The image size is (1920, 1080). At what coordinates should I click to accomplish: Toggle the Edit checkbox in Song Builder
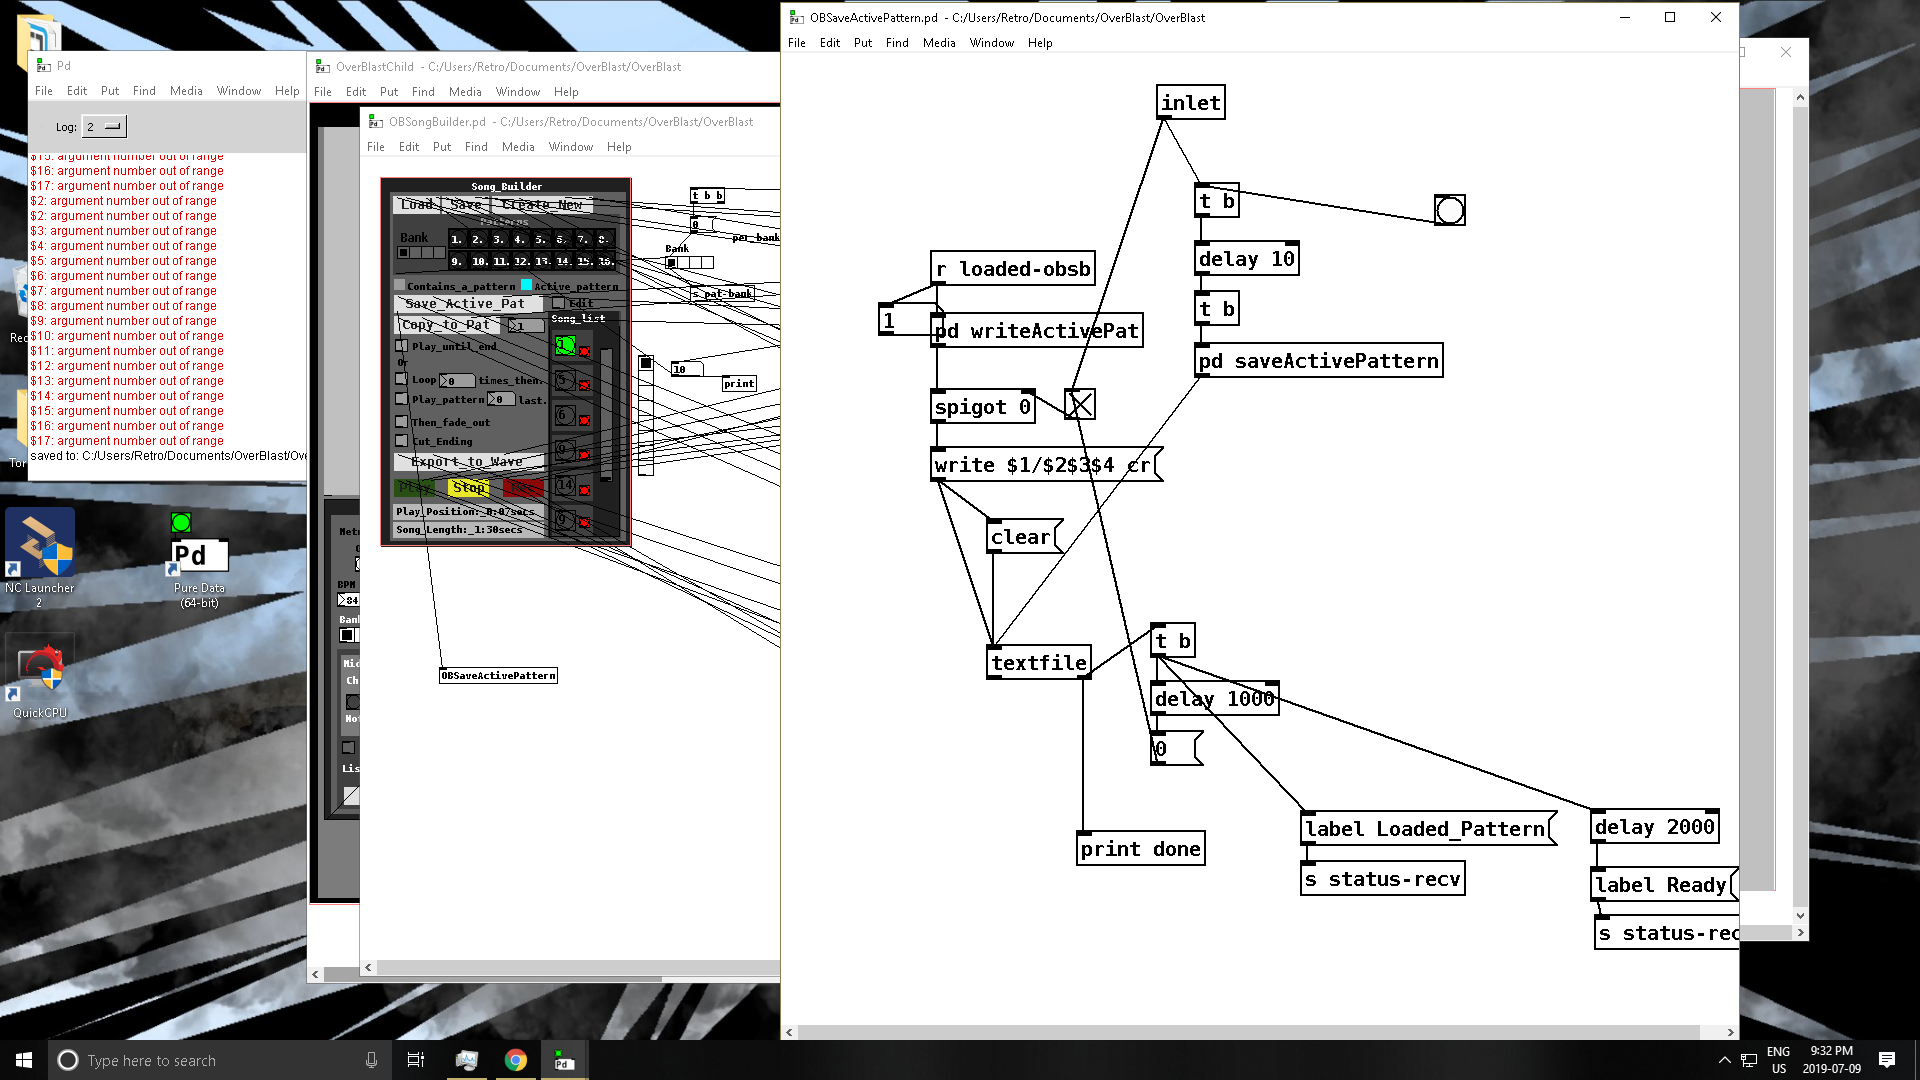click(559, 303)
